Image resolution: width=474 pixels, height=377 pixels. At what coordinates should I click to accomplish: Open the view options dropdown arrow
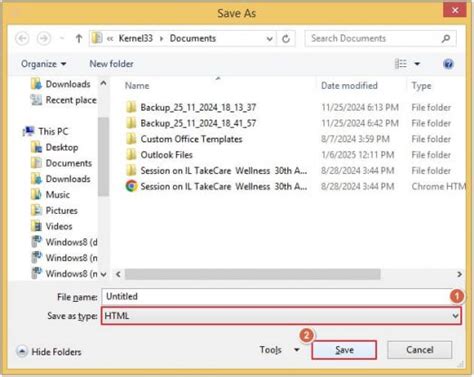[417, 64]
